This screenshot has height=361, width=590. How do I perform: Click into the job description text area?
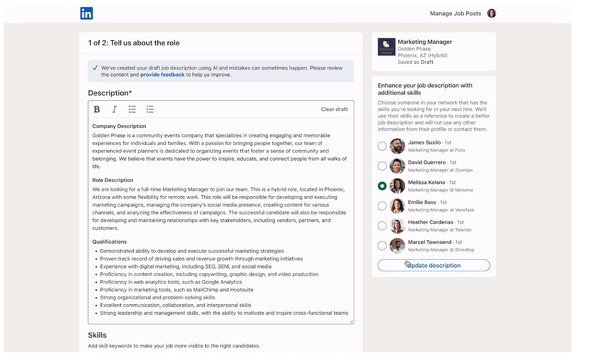pos(221,220)
